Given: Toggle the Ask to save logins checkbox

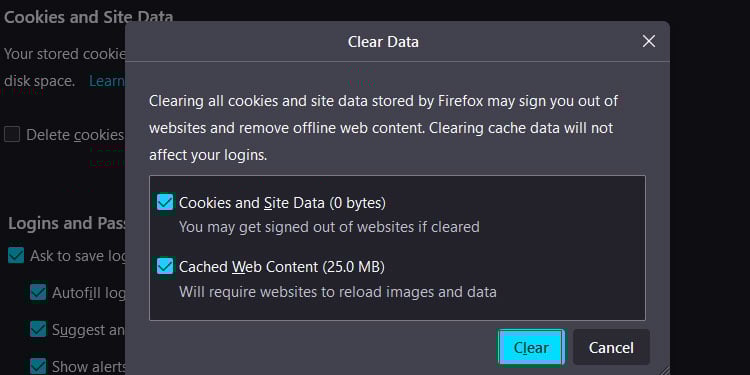Looking at the screenshot, I should point(16,255).
